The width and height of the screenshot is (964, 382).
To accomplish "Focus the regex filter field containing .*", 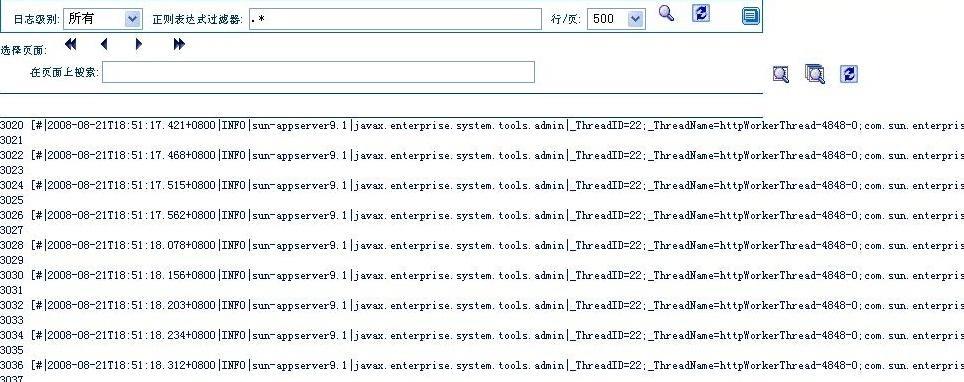I will (x=395, y=19).
